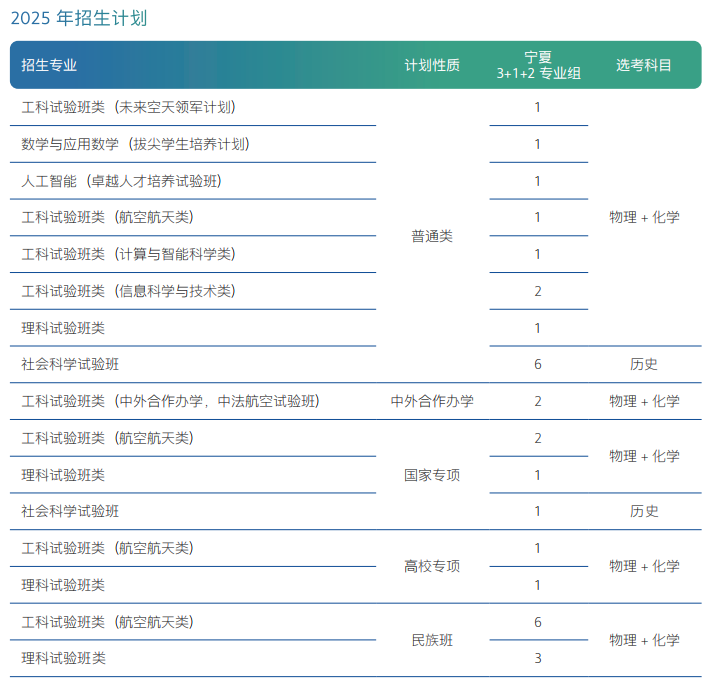Select the 计划性质 column header

432,65
